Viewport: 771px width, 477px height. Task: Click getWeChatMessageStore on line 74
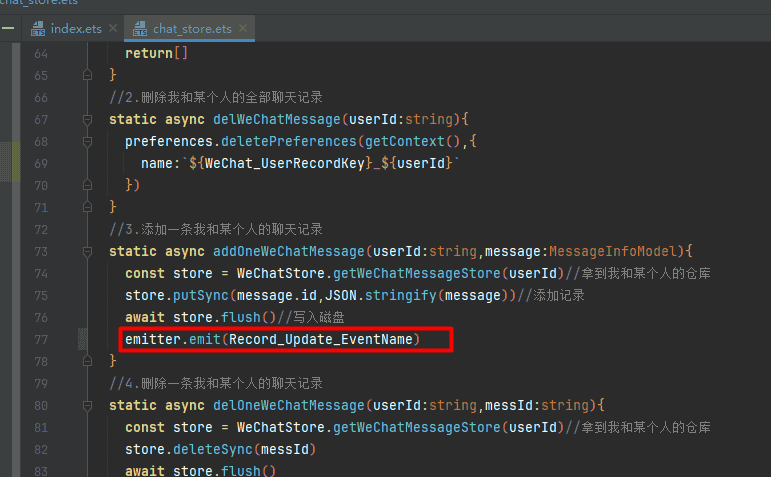point(416,273)
